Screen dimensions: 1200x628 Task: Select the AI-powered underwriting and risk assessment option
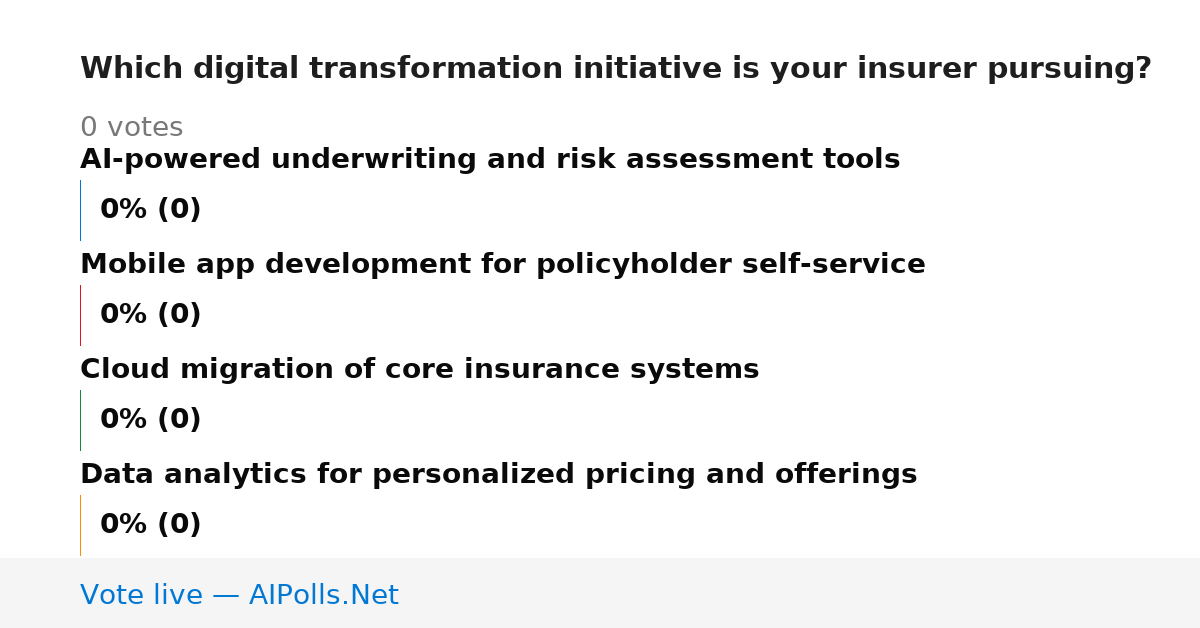[x=490, y=160]
